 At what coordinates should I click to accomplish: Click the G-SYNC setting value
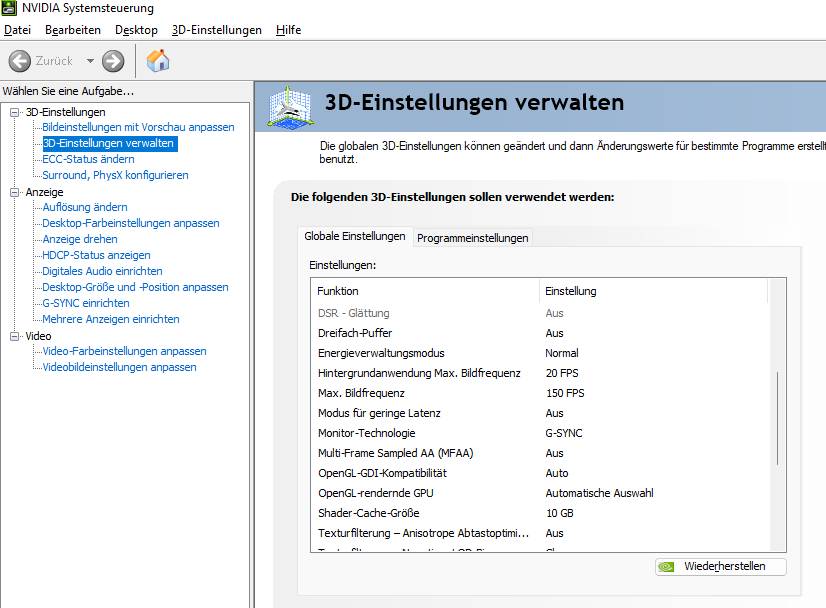pyautogui.click(x=564, y=433)
